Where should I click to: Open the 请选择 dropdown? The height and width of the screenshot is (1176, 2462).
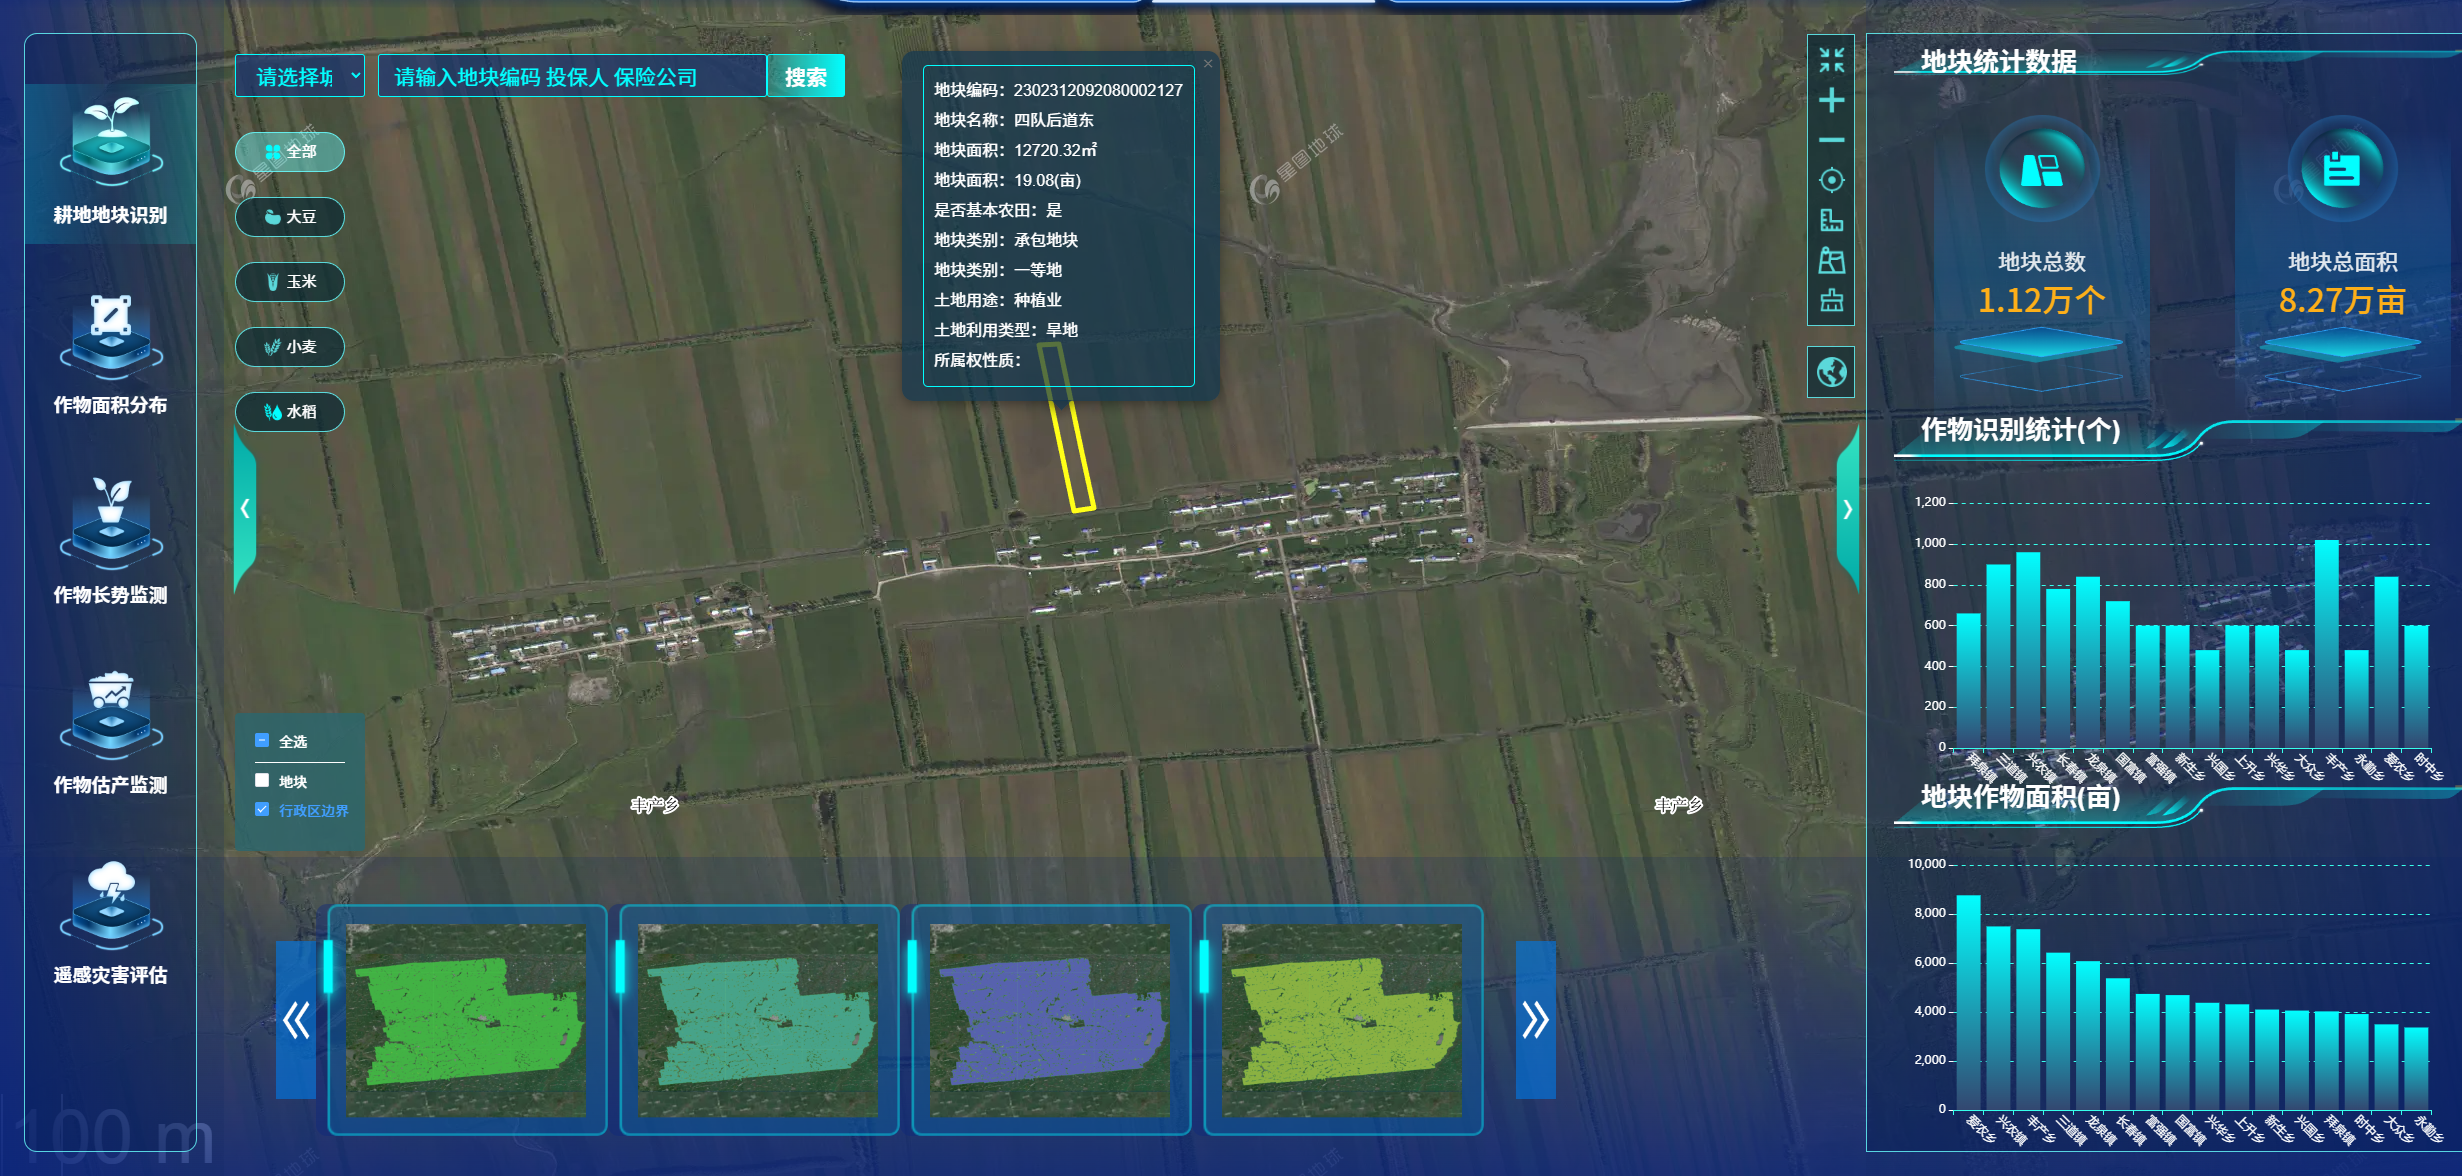[x=300, y=77]
